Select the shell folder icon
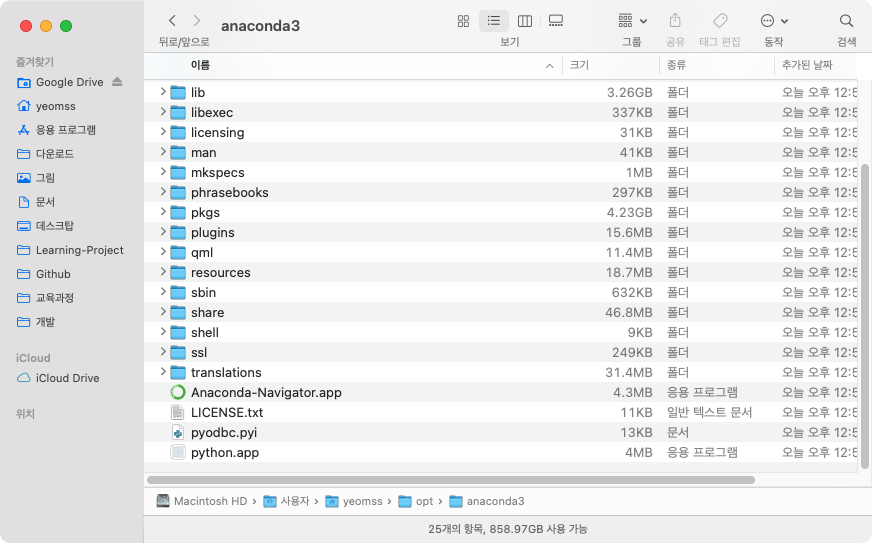This screenshot has height=543, width=872. tap(178, 333)
